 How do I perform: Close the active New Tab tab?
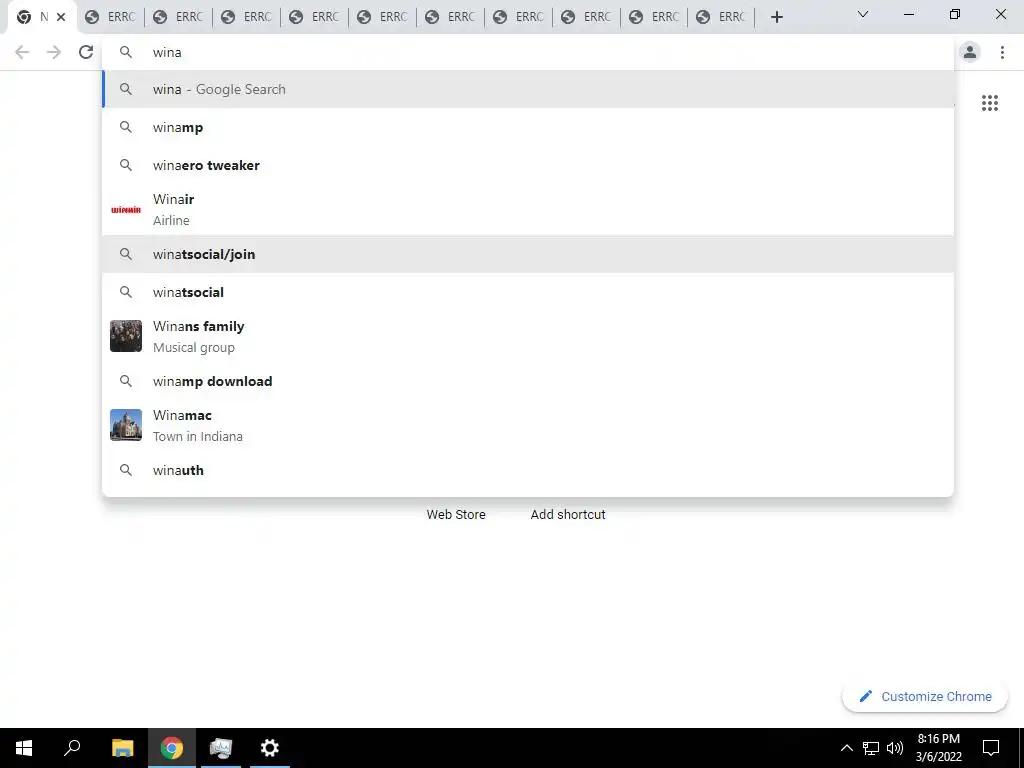click(x=61, y=17)
